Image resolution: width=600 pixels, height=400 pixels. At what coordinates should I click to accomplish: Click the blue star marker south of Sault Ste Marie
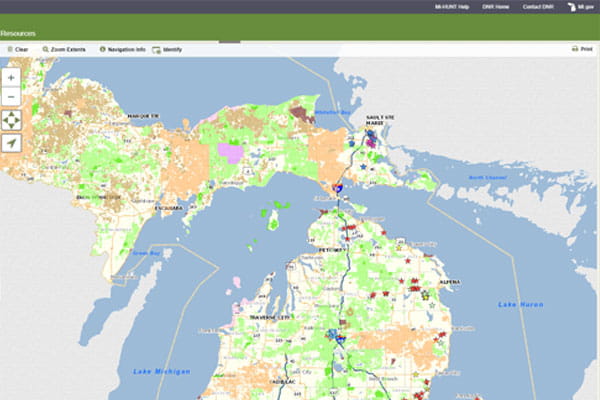363,167
